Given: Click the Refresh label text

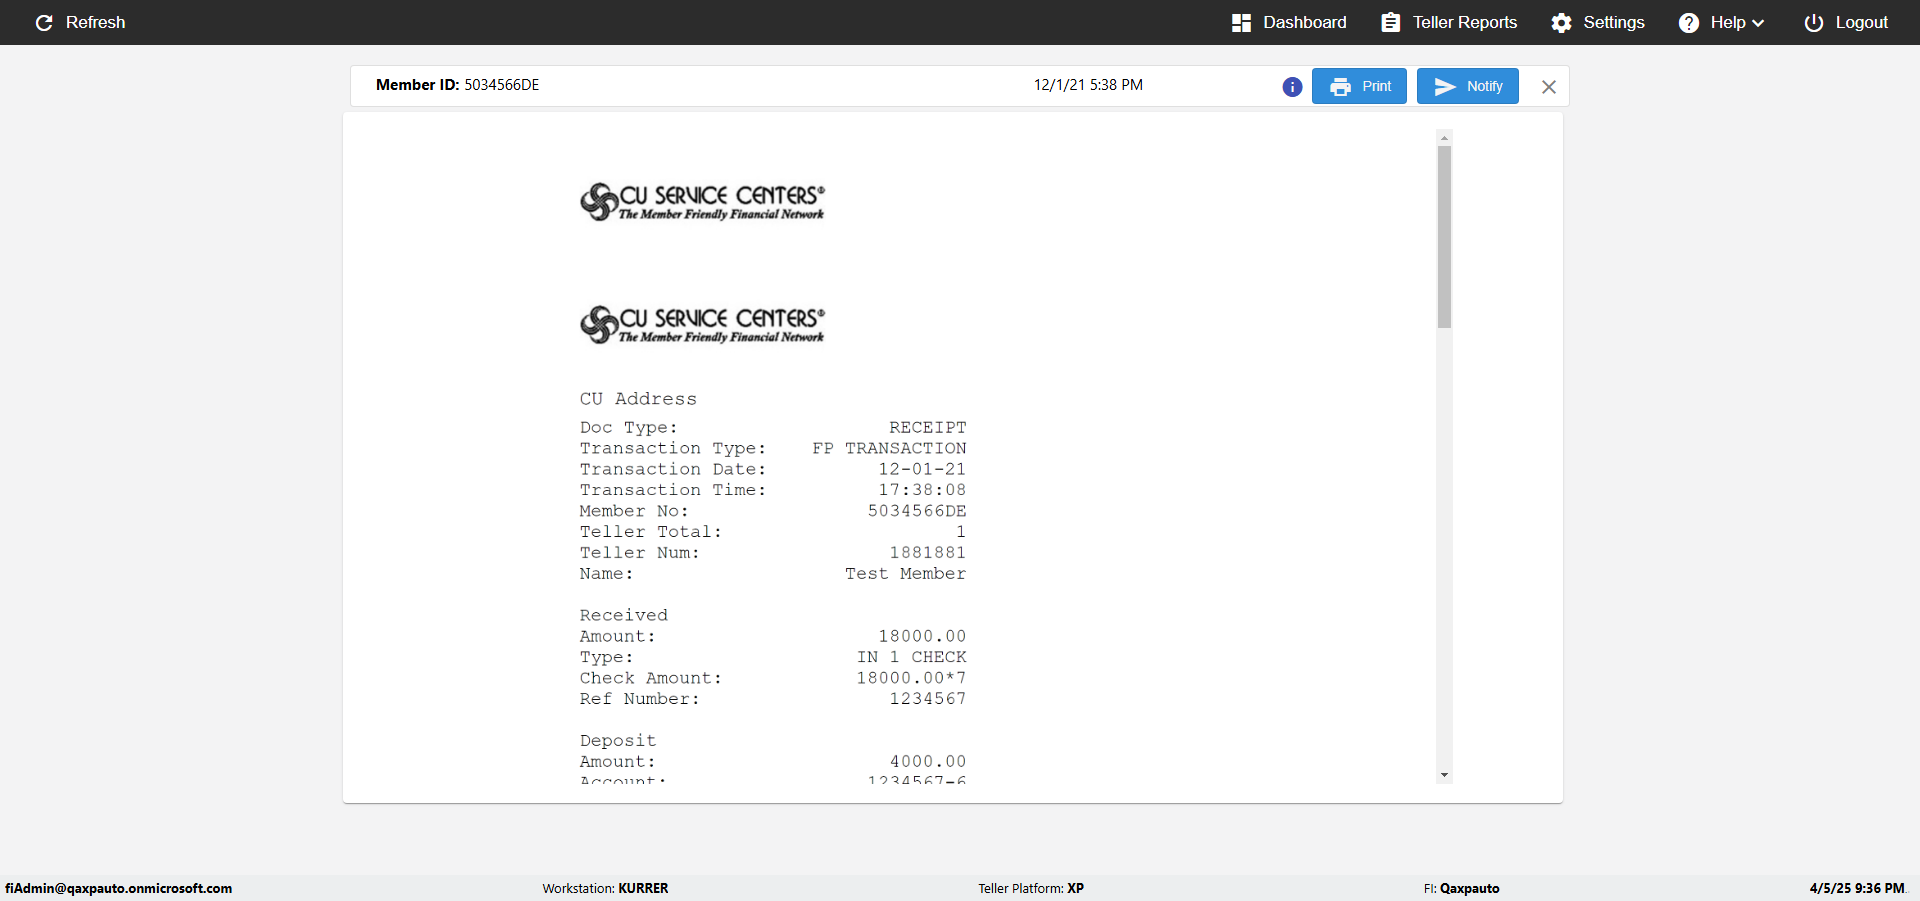Looking at the screenshot, I should [x=96, y=22].
